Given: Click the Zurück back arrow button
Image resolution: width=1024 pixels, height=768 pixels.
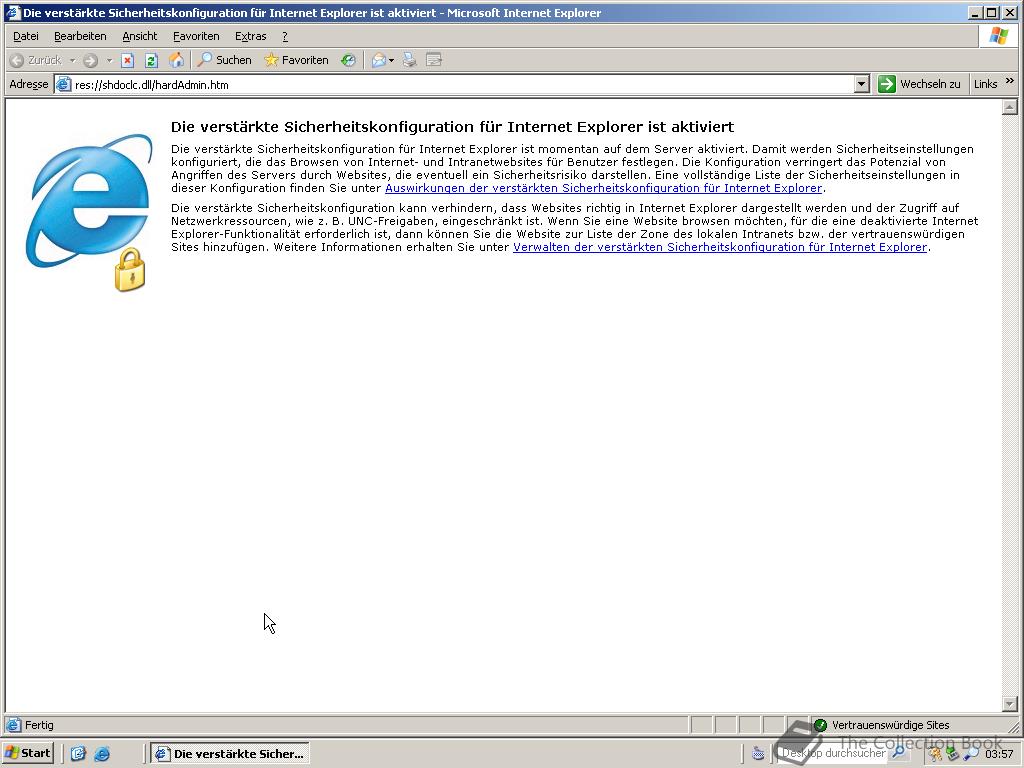Looking at the screenshot, I should (36, 61).
